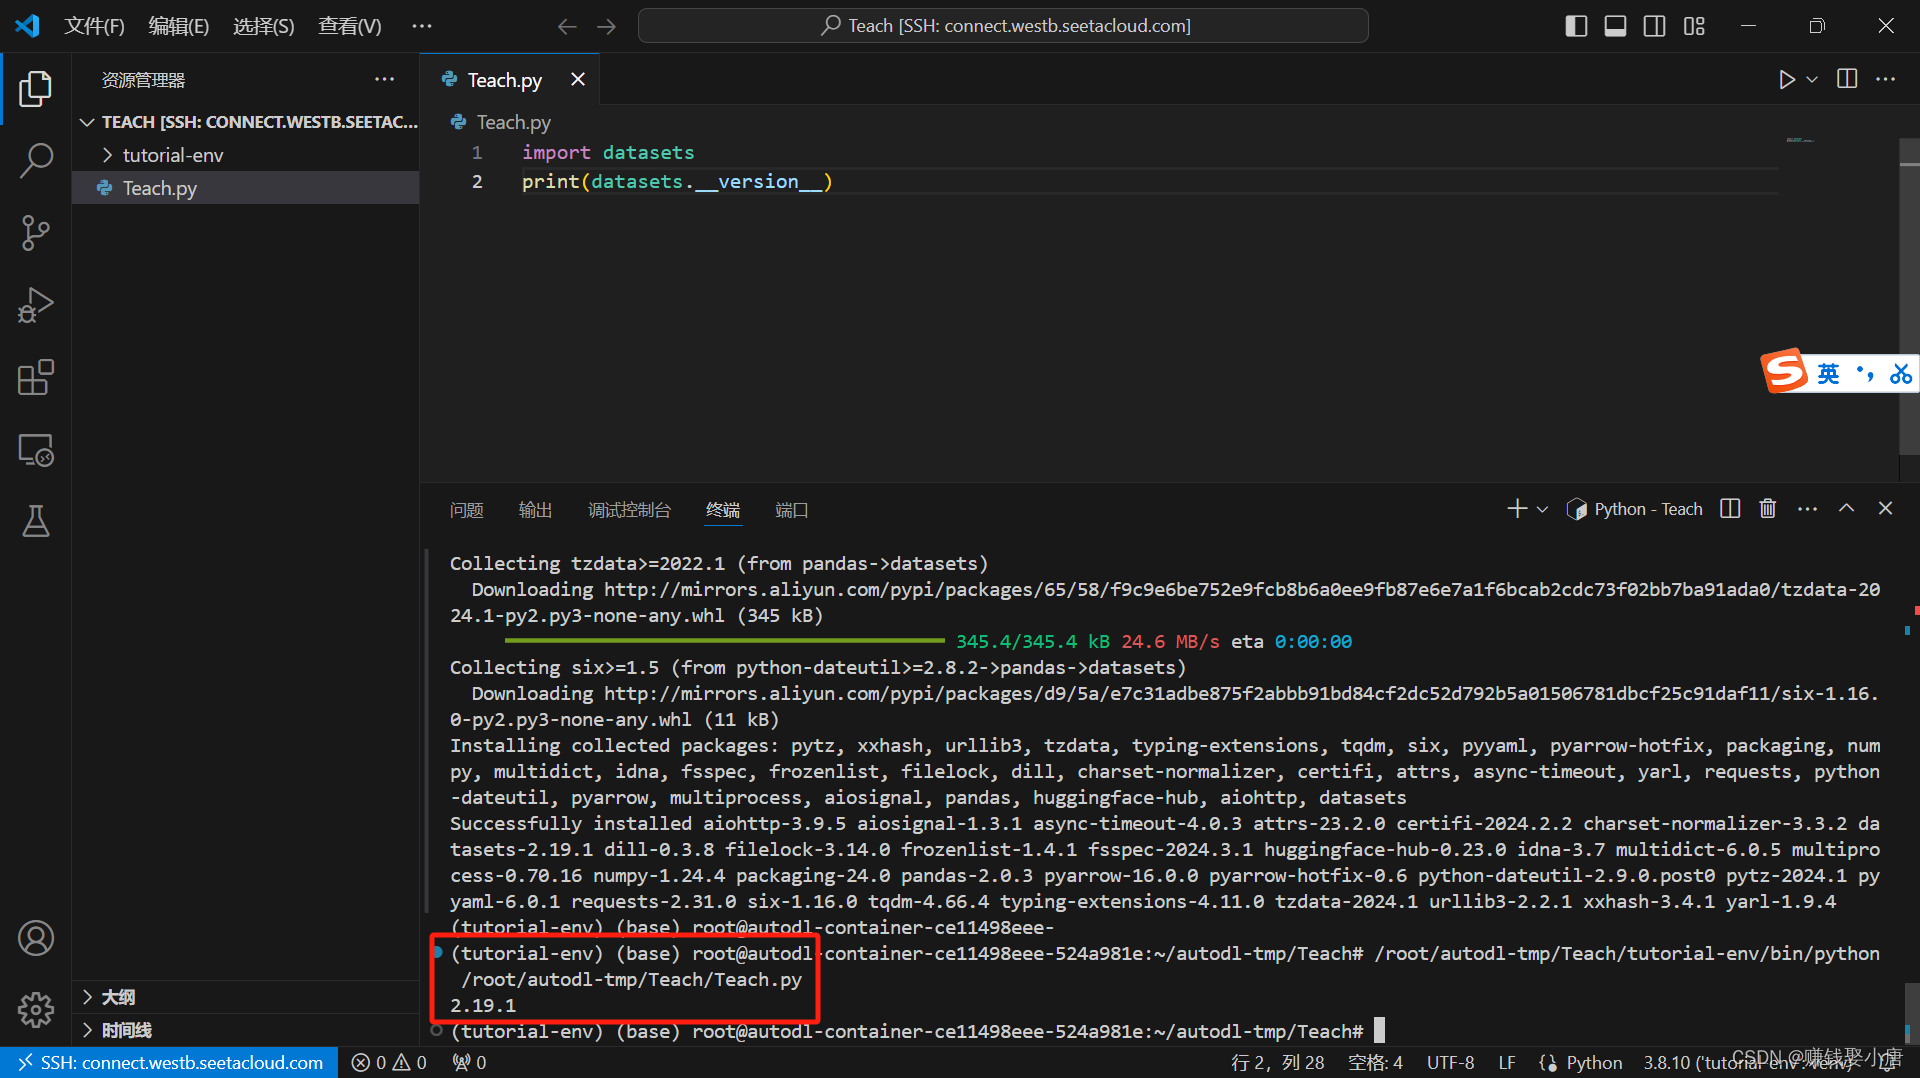This screenshot has width=1920, height=1078.
Task: Toggle bottom panel visibility
Action: point(1615,26)
